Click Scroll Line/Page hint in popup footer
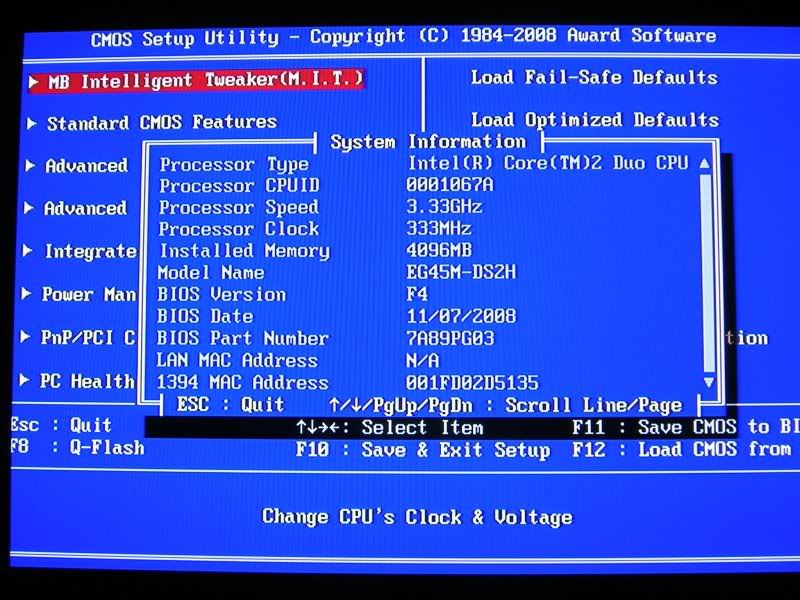This screenshot has height=600, width=800. coord(593,405)
